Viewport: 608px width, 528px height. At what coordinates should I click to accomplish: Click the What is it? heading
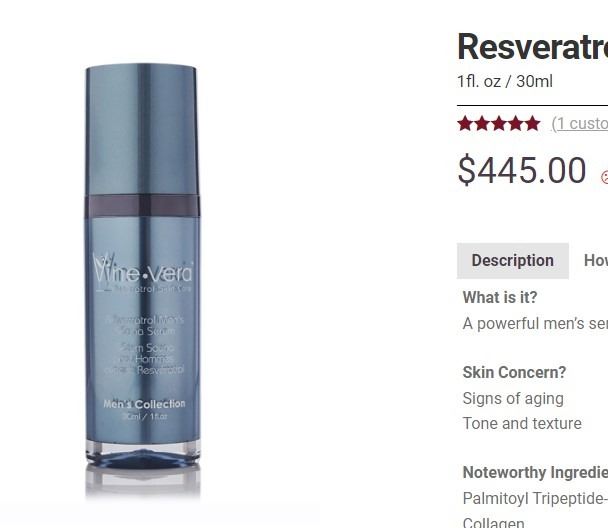(500, 298)
